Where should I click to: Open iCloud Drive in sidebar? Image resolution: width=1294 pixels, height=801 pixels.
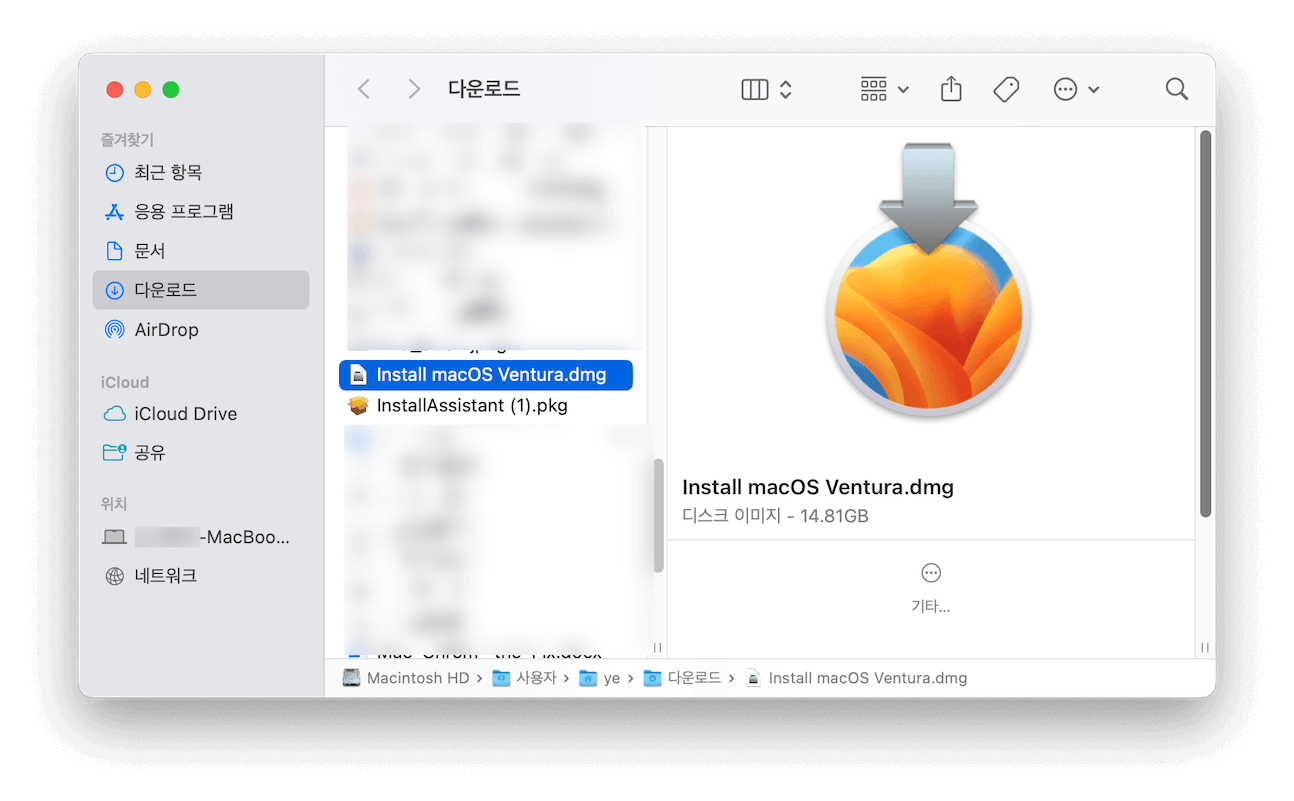click(201, 413)
